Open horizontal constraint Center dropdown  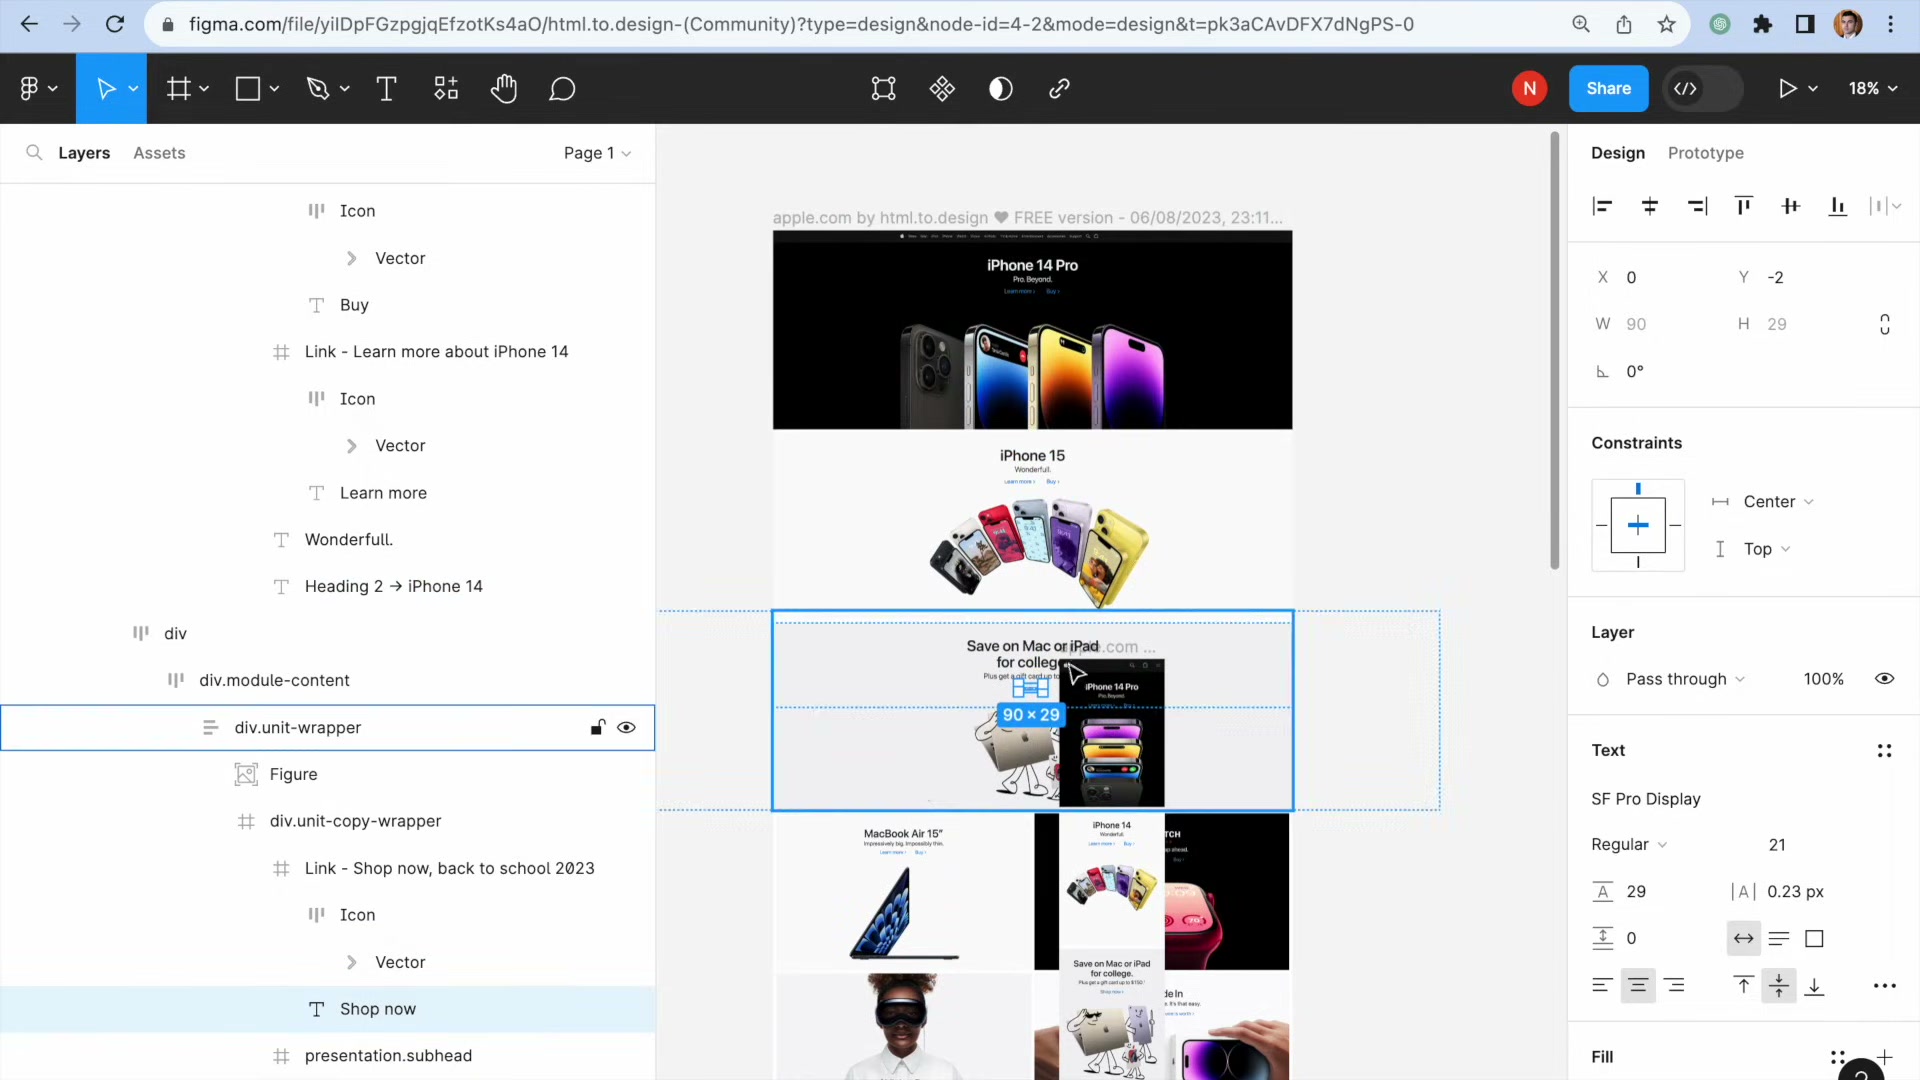pyautogui.click(x=1778, y=502)
